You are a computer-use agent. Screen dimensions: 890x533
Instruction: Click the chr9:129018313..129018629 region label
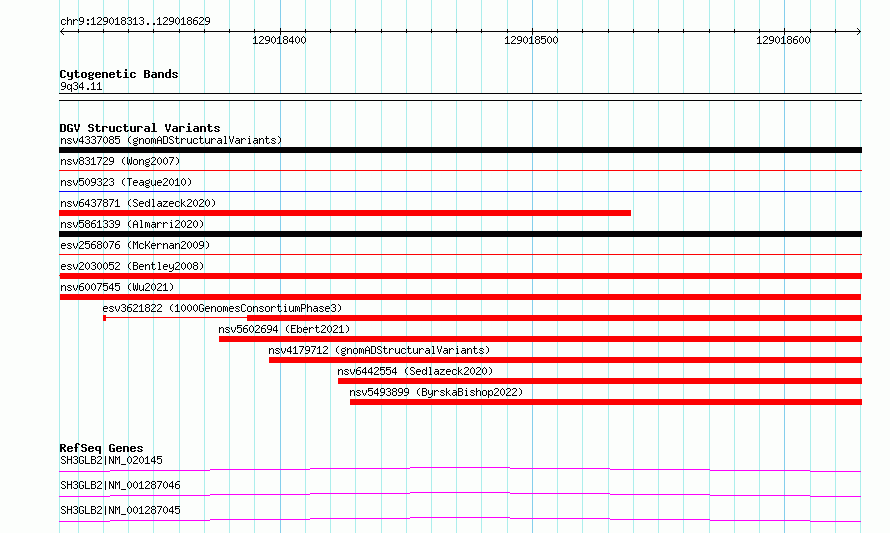point(135,21)
